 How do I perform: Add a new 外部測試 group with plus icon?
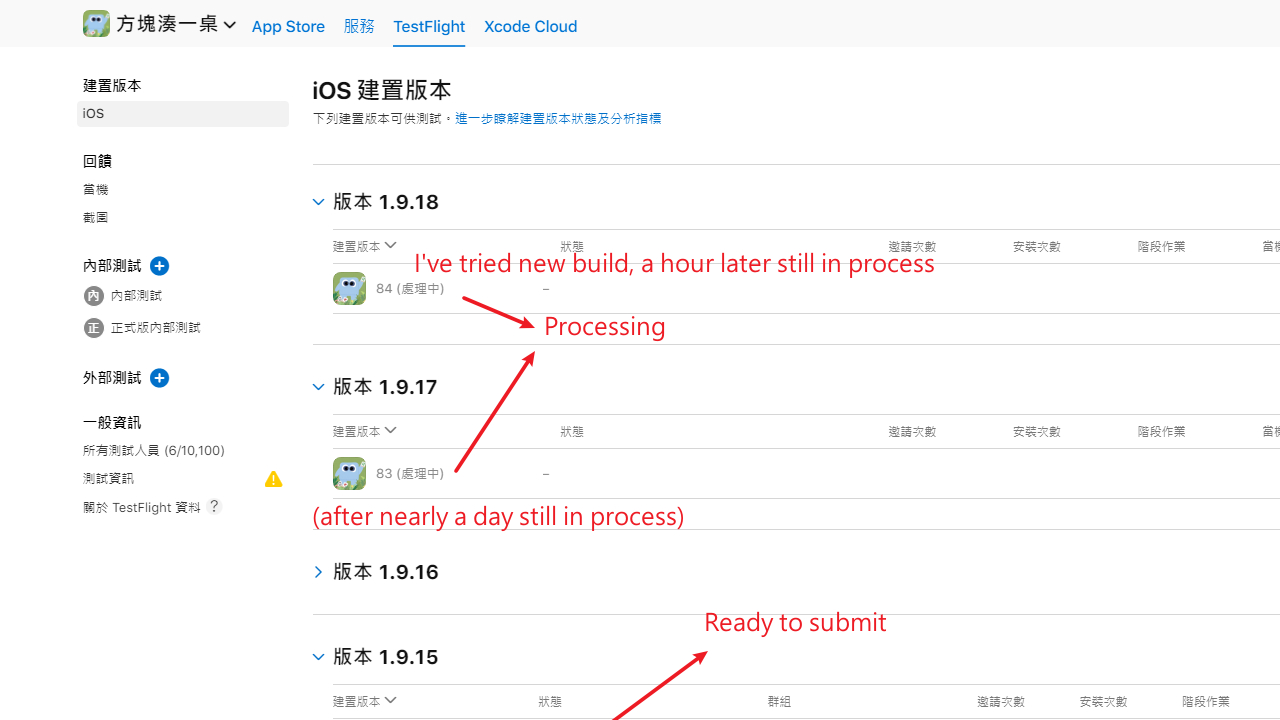pos(159,378)
